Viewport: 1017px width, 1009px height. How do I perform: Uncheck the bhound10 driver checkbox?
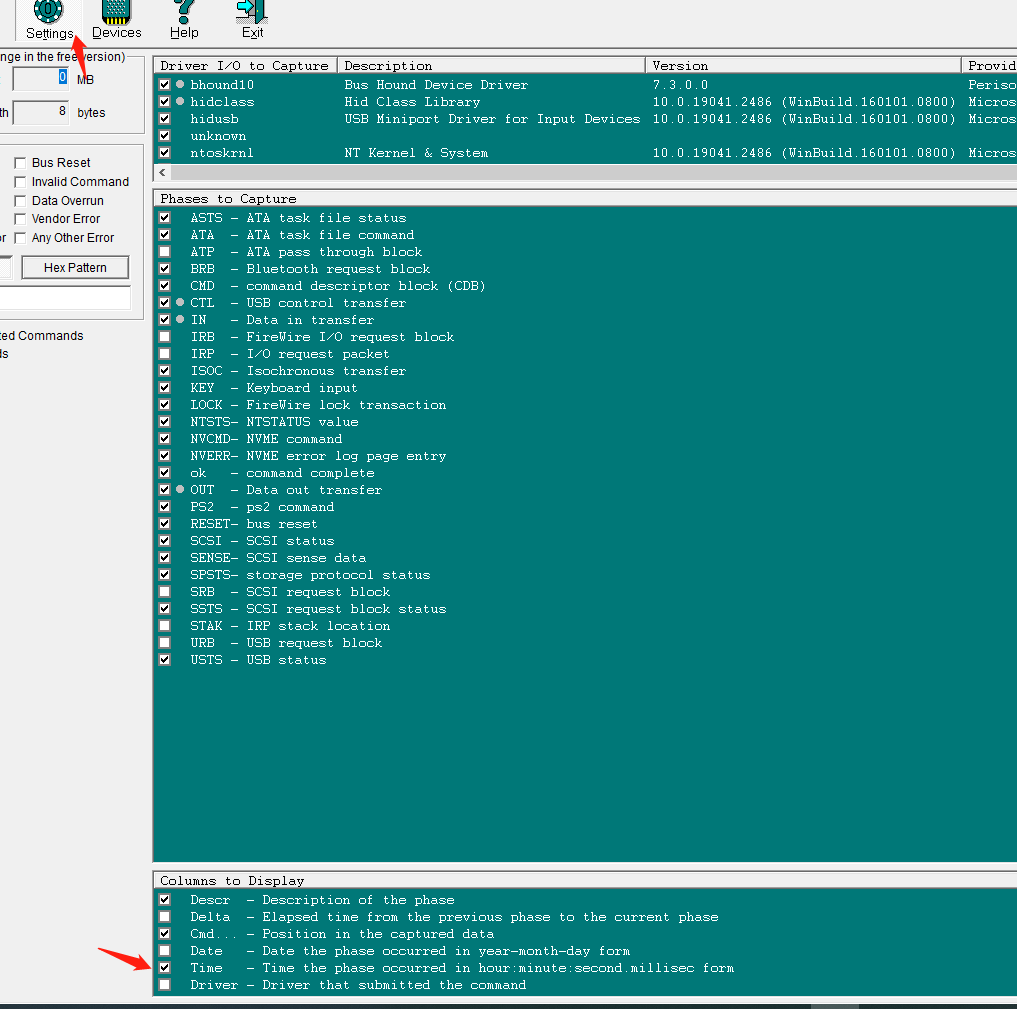pos(165,84)
